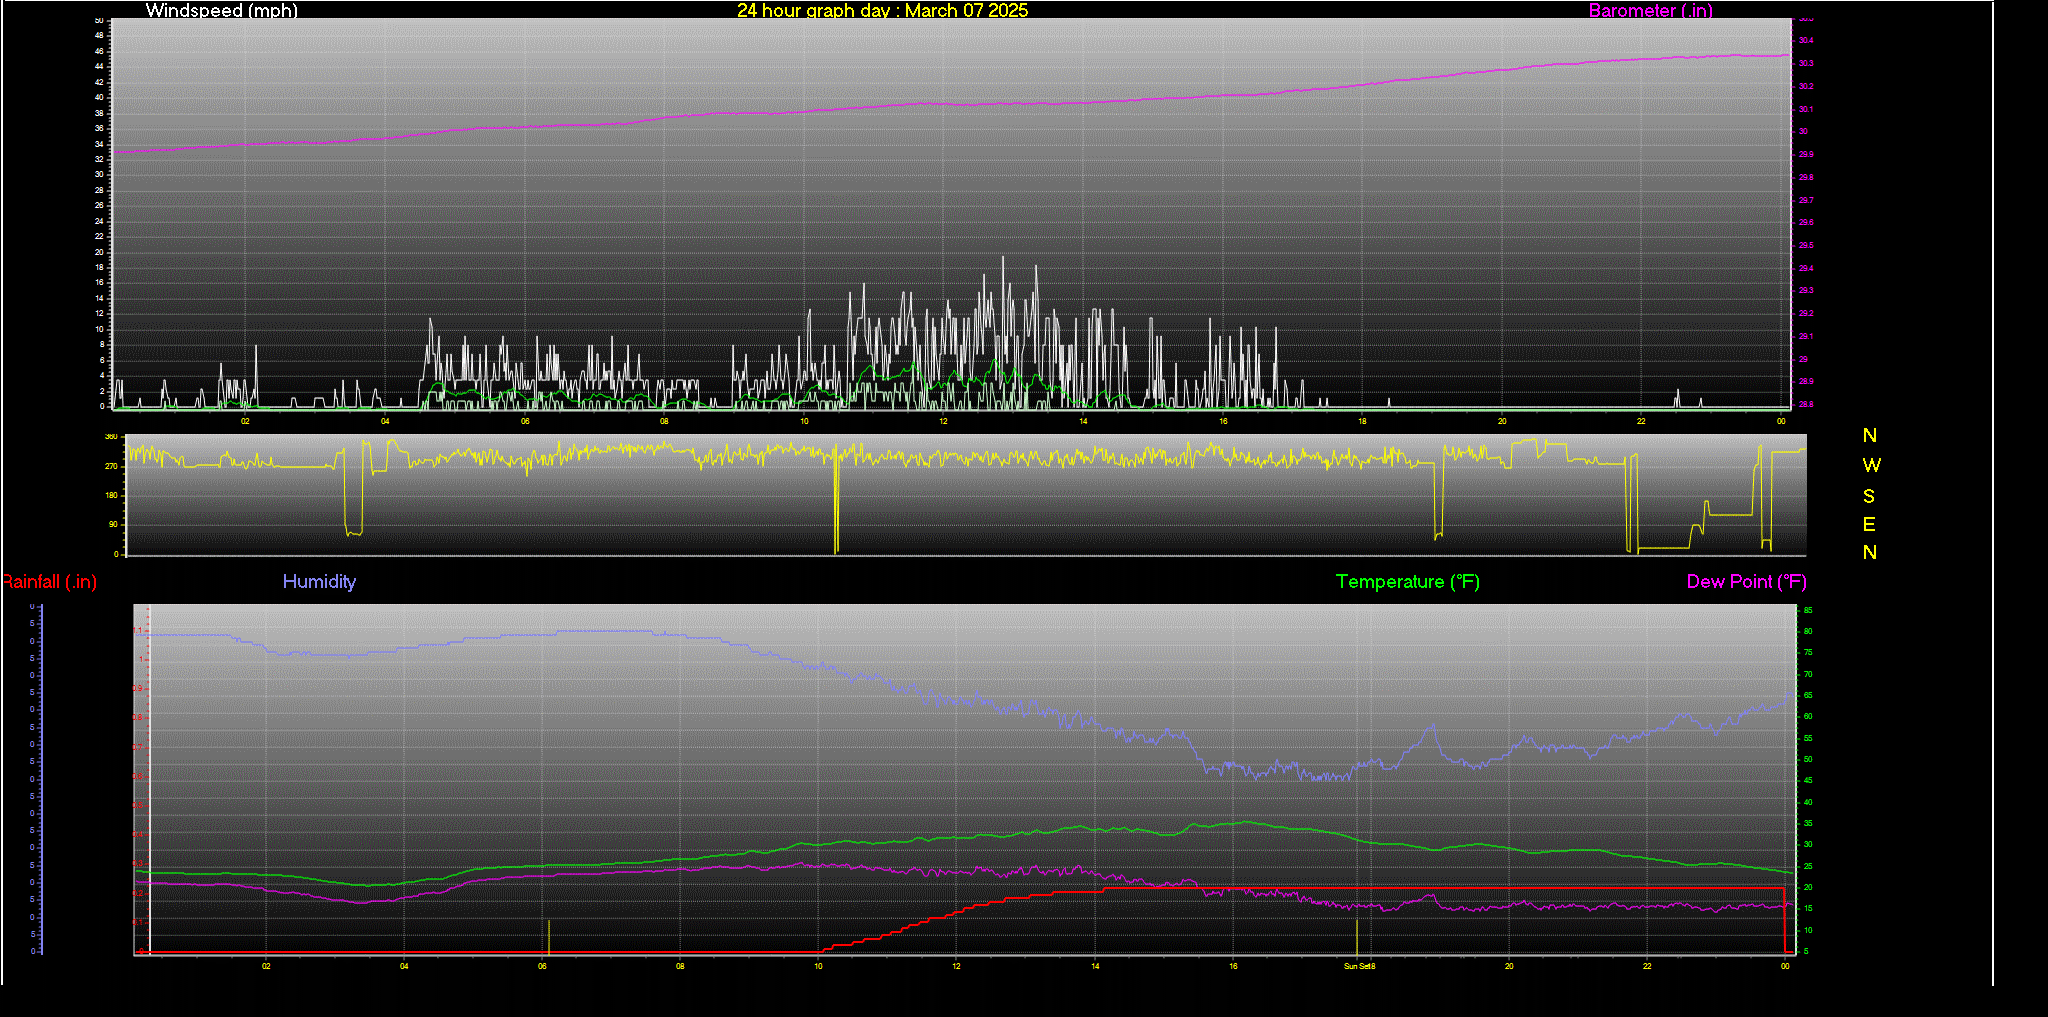Click hour "12" label under the windspeed graph
The image size is (2048, 1017).
943,421
